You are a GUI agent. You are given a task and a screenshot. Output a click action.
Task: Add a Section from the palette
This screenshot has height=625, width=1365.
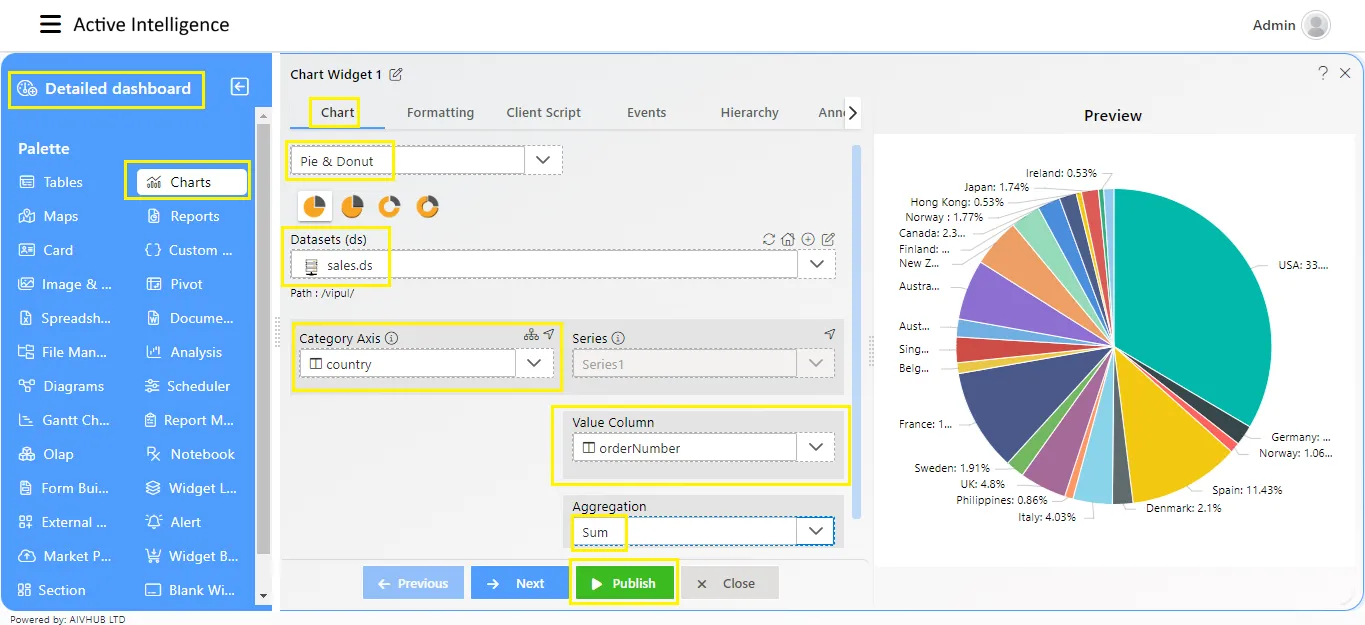pyautogui.click(x=52, y=590)
